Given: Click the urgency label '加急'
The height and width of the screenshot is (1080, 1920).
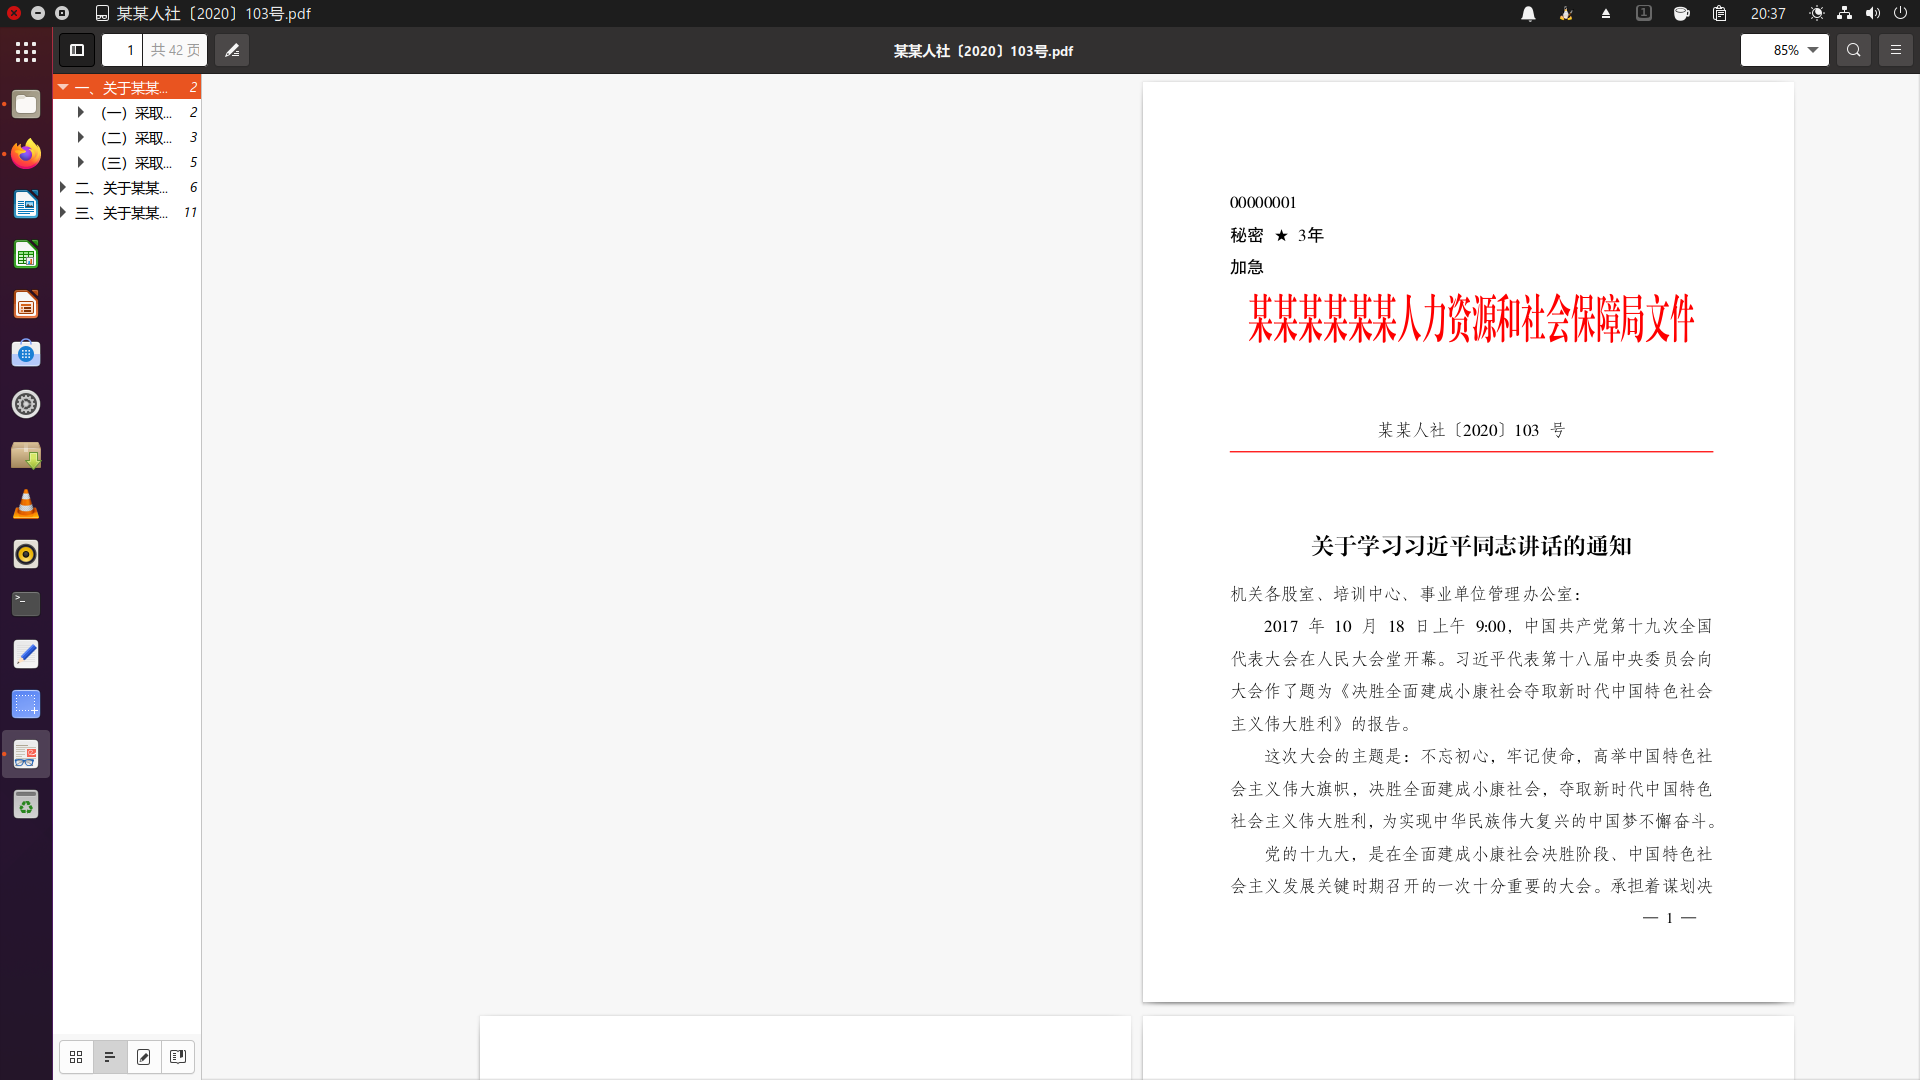Looking at the screenshot, I should (x=1247, y=267).
